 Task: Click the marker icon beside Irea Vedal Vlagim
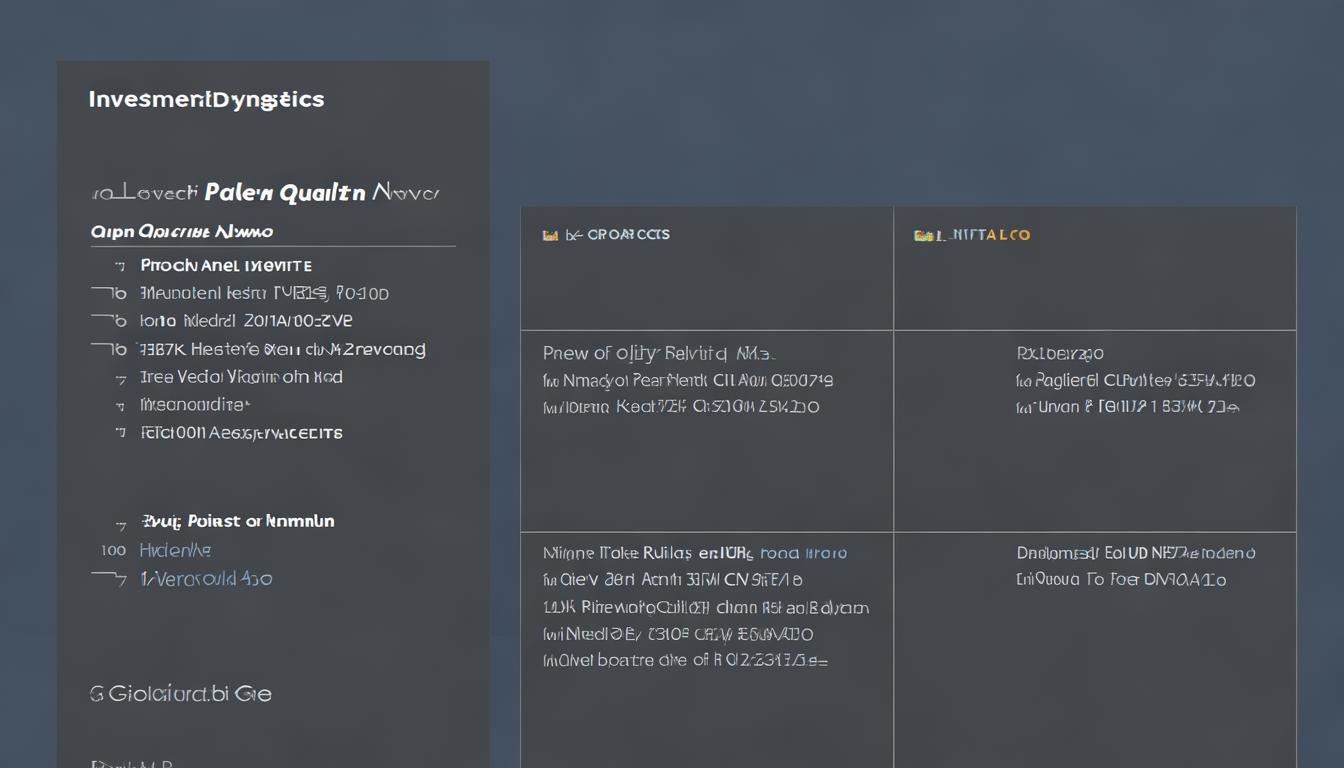(120, 378)
